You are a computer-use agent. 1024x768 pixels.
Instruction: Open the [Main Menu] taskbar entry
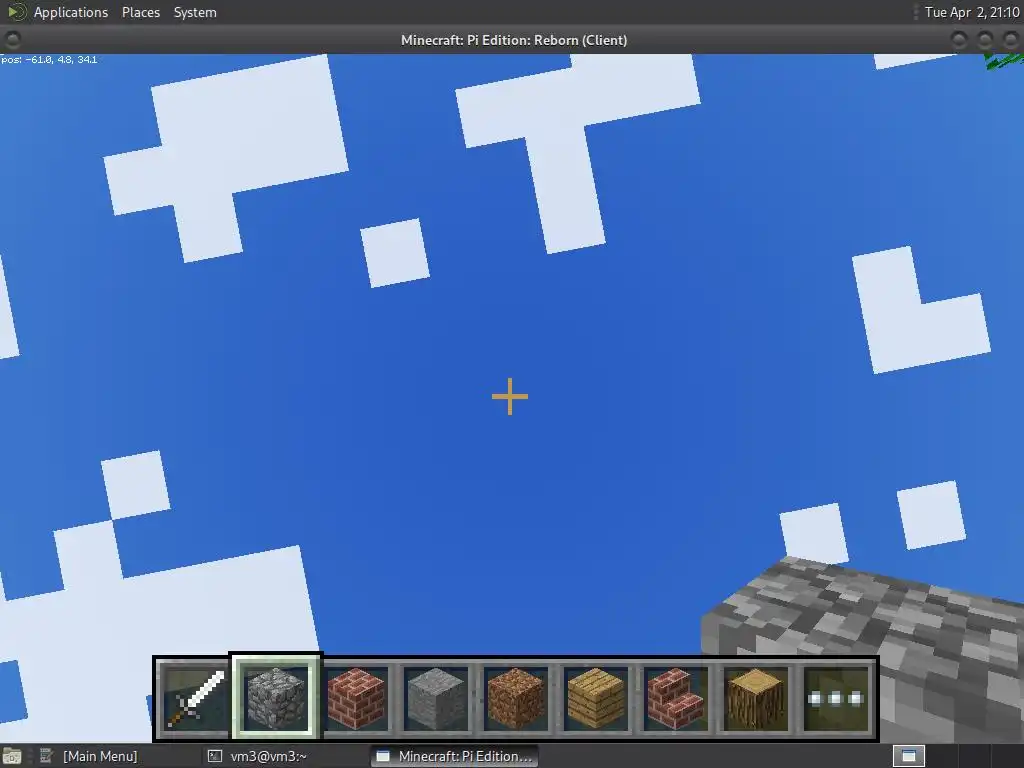click(100, 756)
